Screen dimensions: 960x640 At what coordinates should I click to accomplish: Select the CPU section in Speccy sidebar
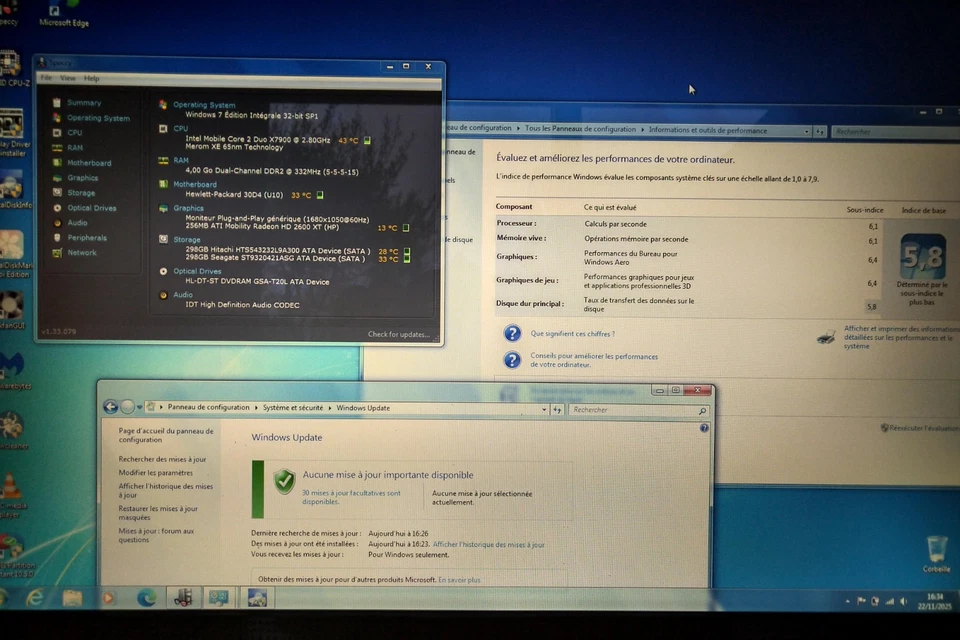(74, 132)
